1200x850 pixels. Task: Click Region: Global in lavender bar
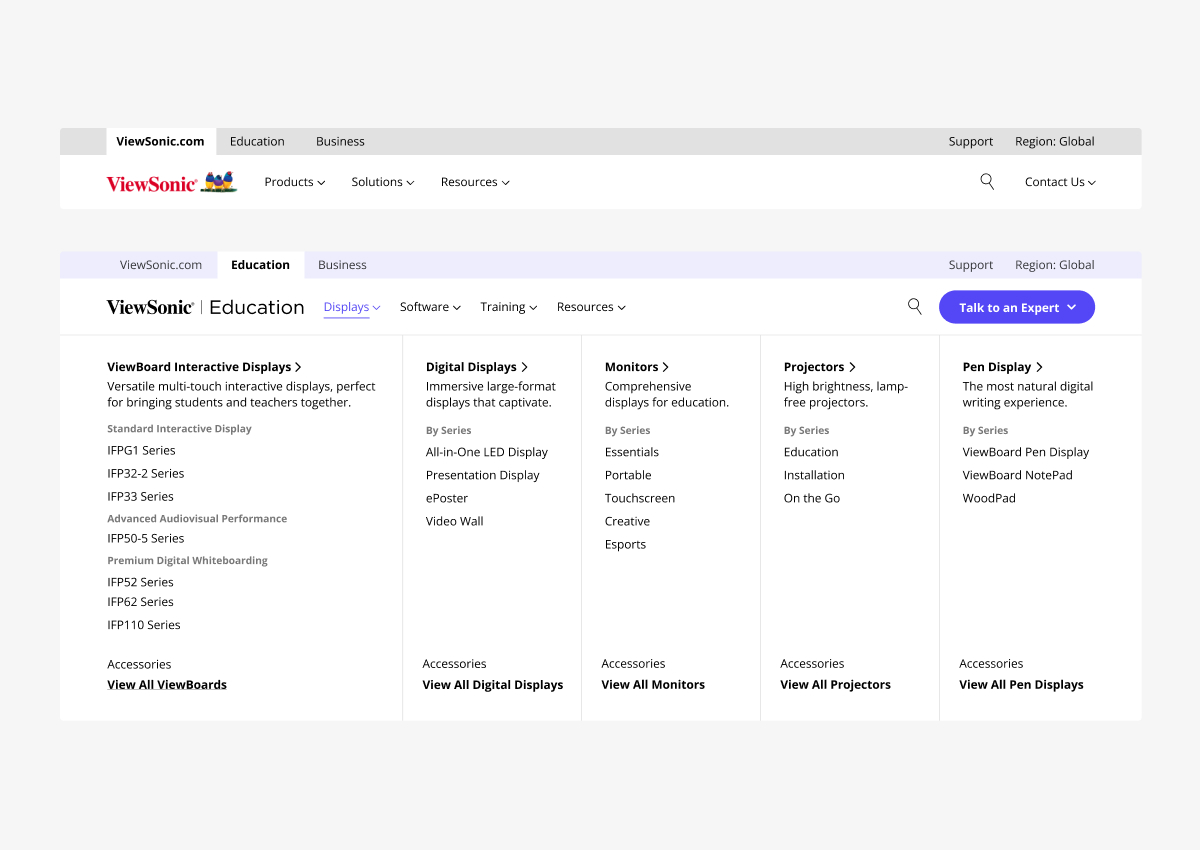pyautogui.click(x=1055, y=265)
